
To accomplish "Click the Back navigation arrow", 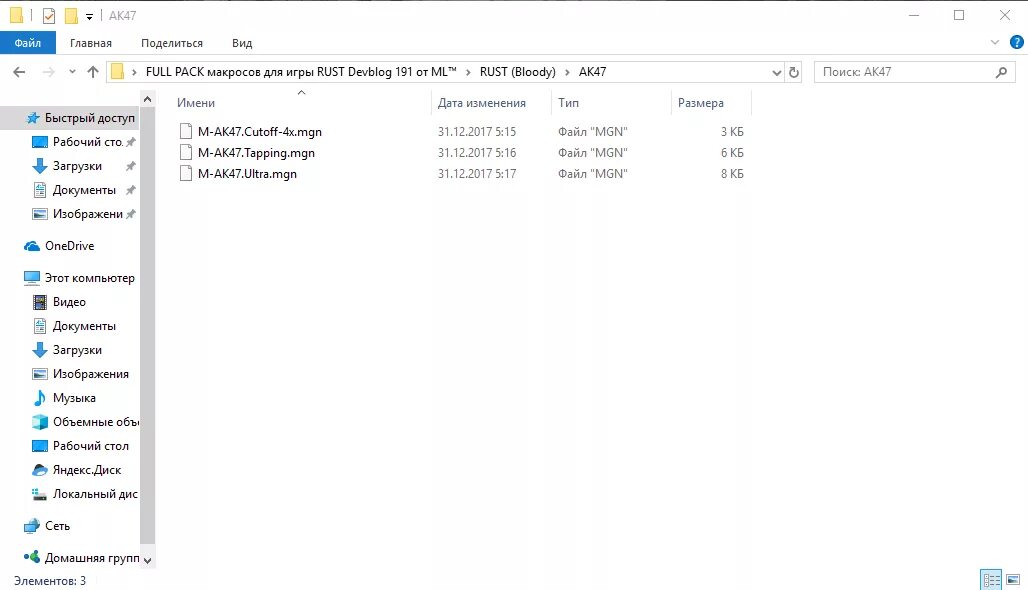I will tap(19, 72).
